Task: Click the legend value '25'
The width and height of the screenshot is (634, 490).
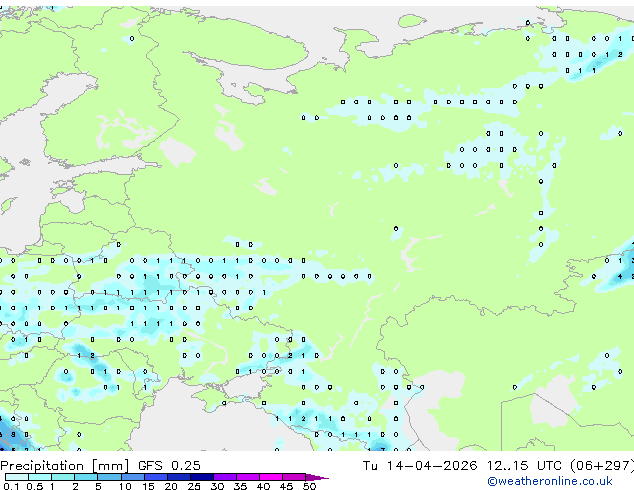Action: (194, 486)
